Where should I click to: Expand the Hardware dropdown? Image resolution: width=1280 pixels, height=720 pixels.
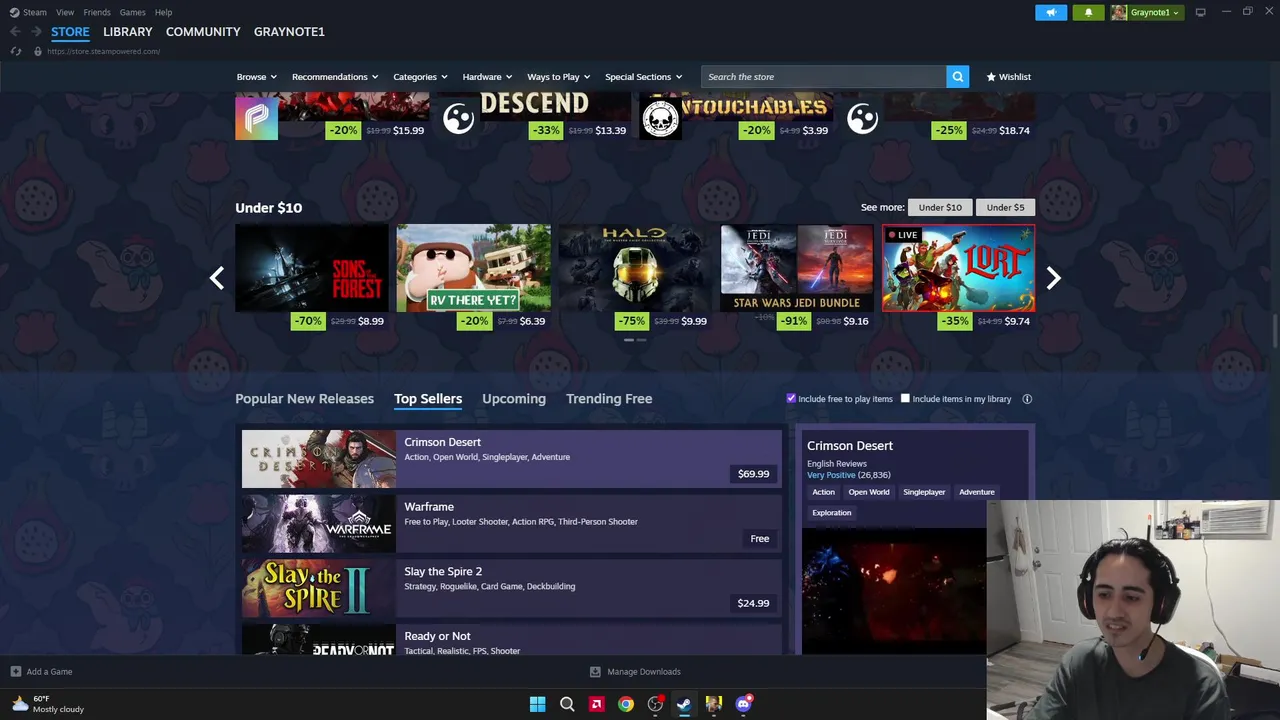pos(487,77)
